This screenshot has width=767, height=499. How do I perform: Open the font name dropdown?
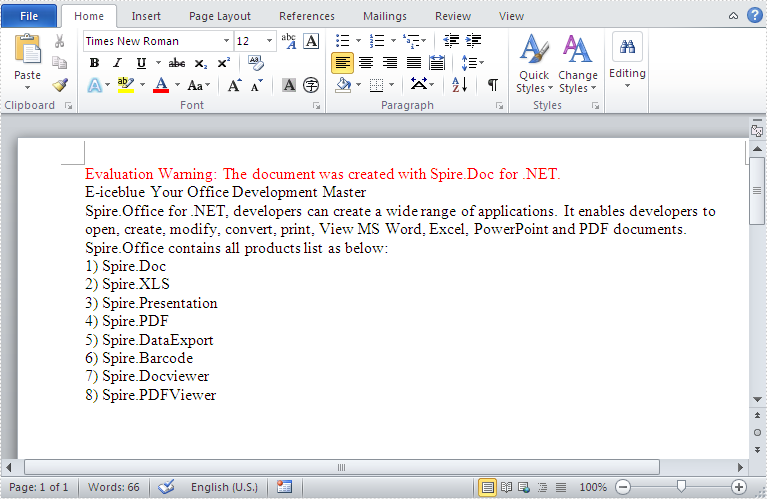pos(226,41)
